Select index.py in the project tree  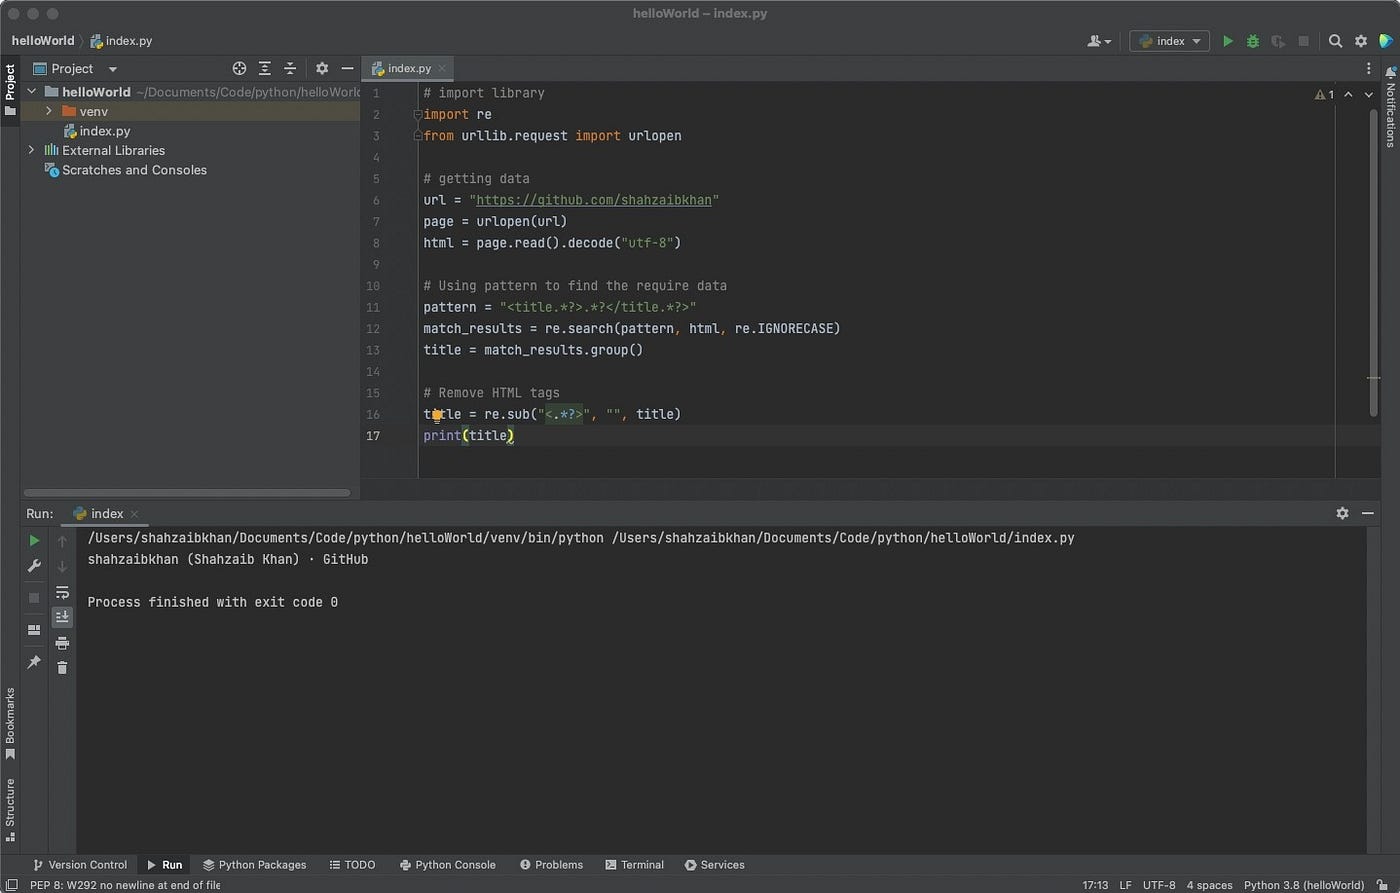tap(104, 131)
